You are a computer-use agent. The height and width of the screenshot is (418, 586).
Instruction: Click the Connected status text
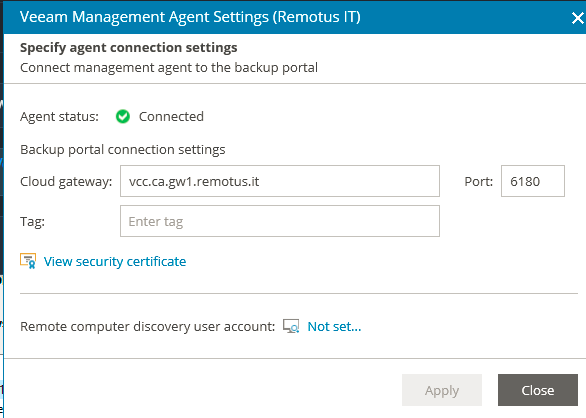(171, 117)
